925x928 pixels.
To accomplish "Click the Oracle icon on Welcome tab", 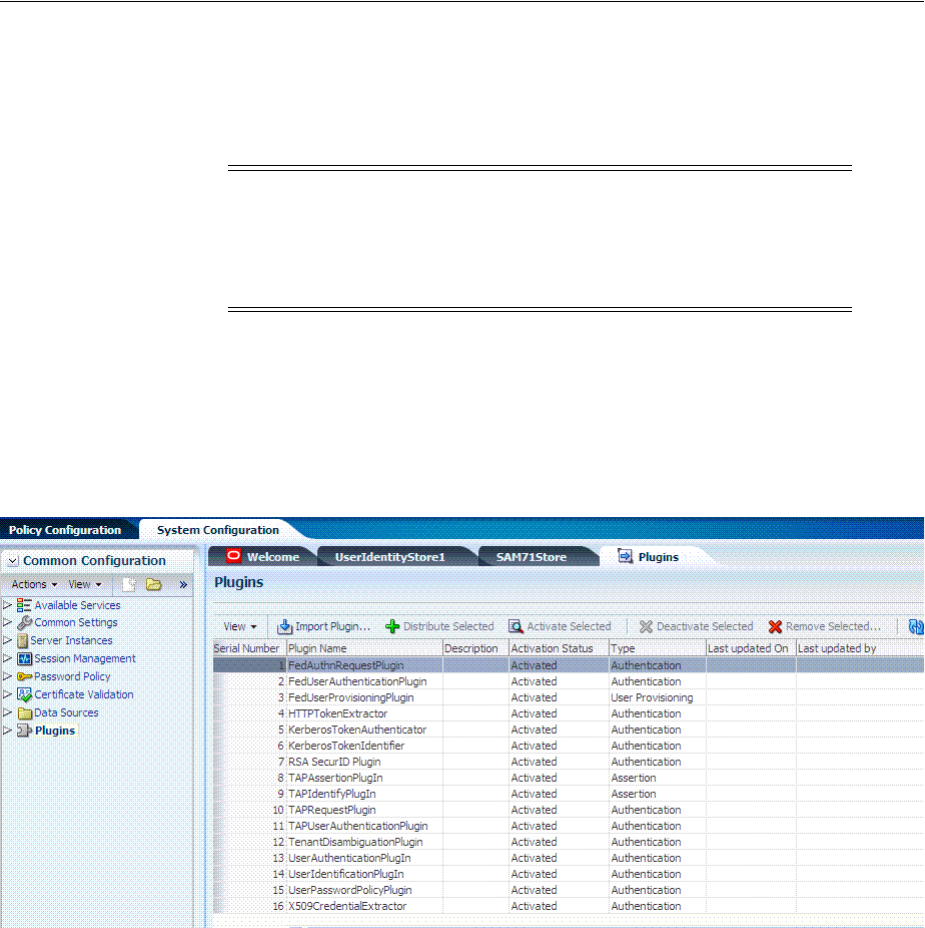I will point(234,556).
